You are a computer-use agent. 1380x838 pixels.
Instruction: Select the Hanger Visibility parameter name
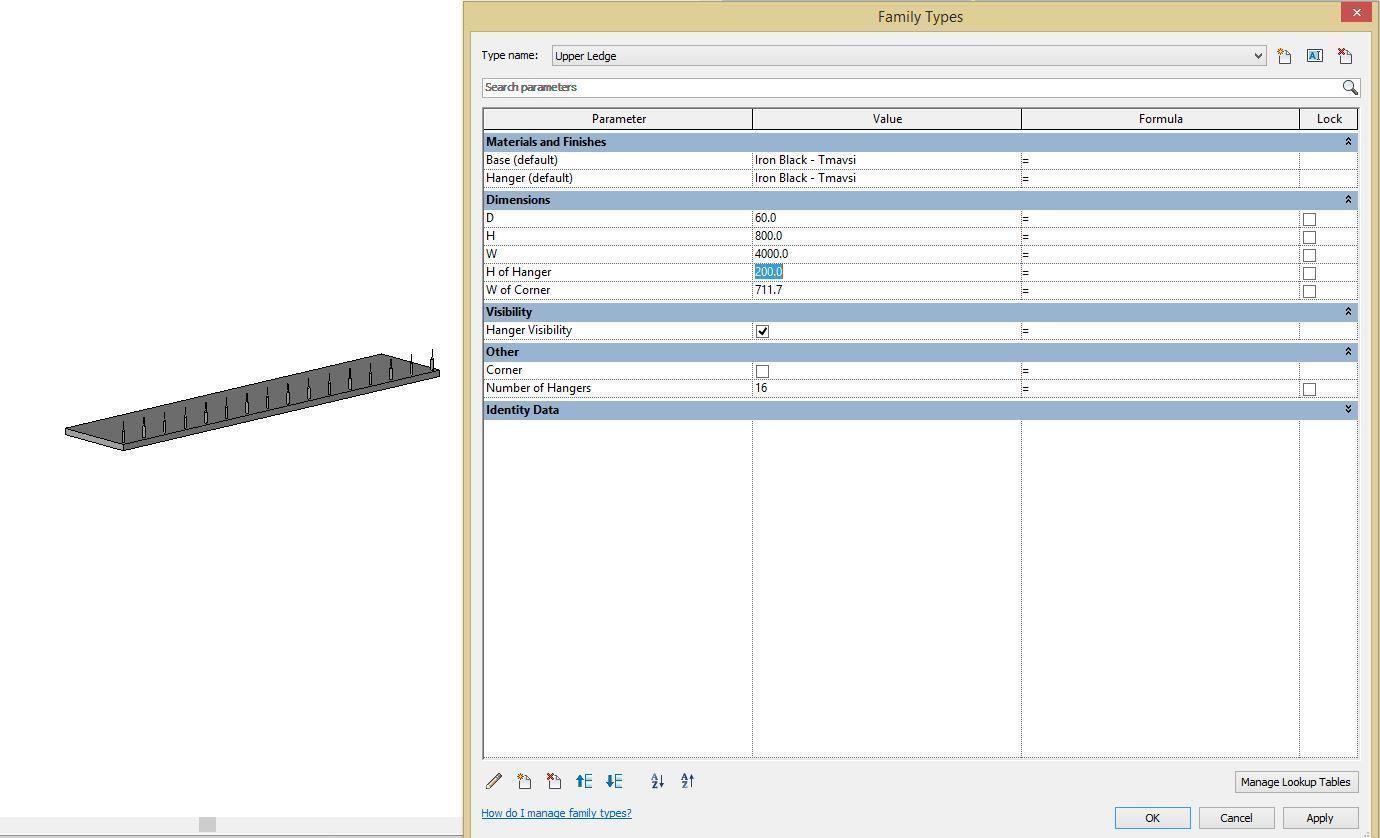(x=529, y=330)
